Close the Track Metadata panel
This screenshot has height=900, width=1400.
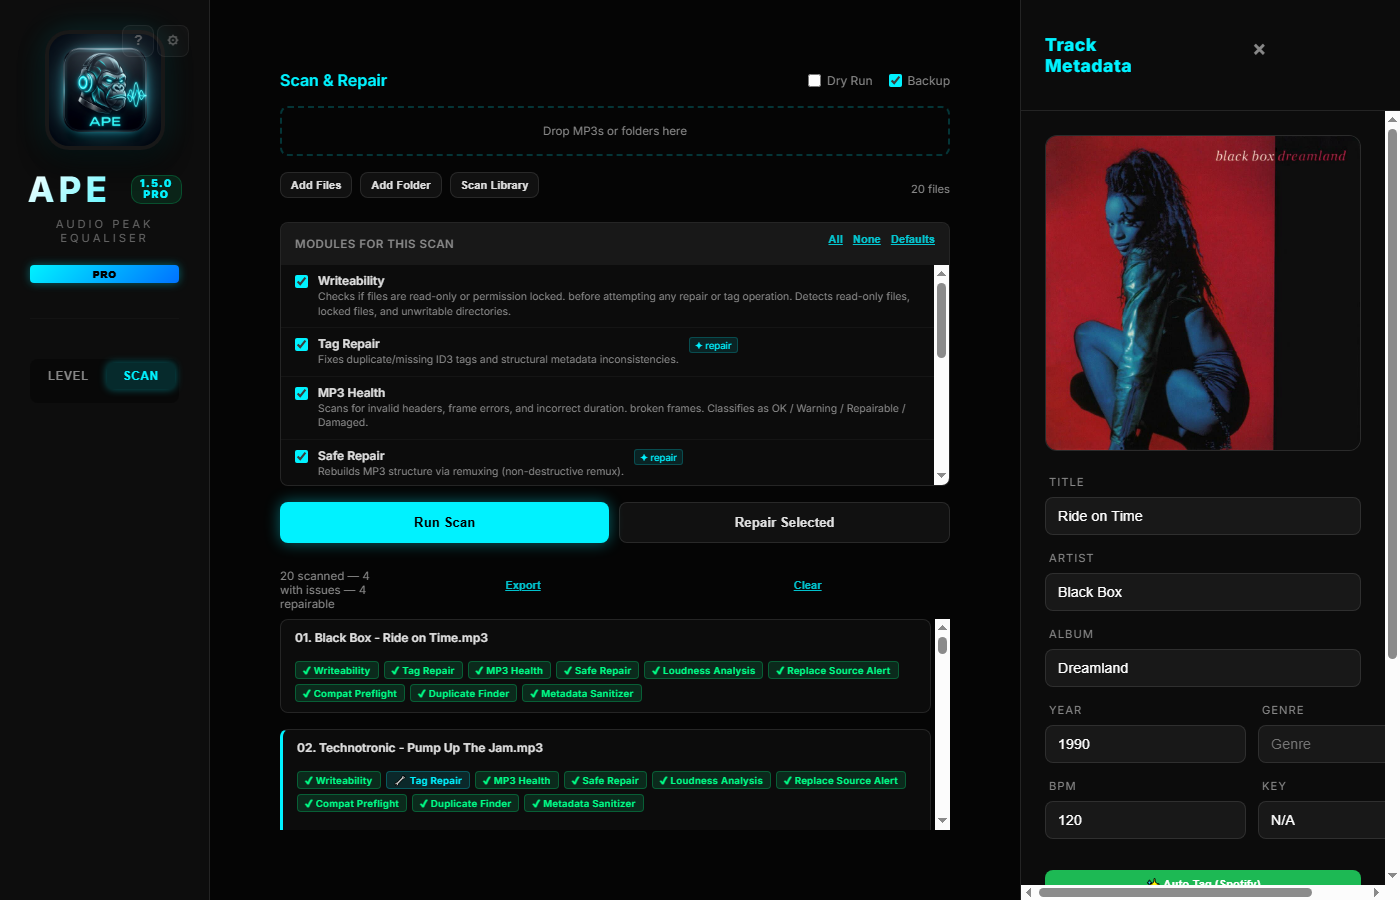tap(1259, 49)
